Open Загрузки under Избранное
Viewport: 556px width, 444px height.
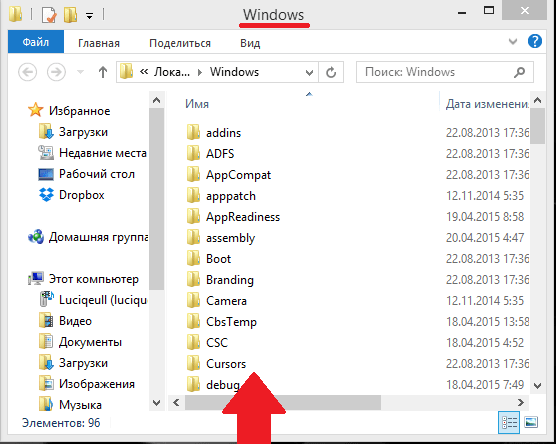[x=83, y=132]
